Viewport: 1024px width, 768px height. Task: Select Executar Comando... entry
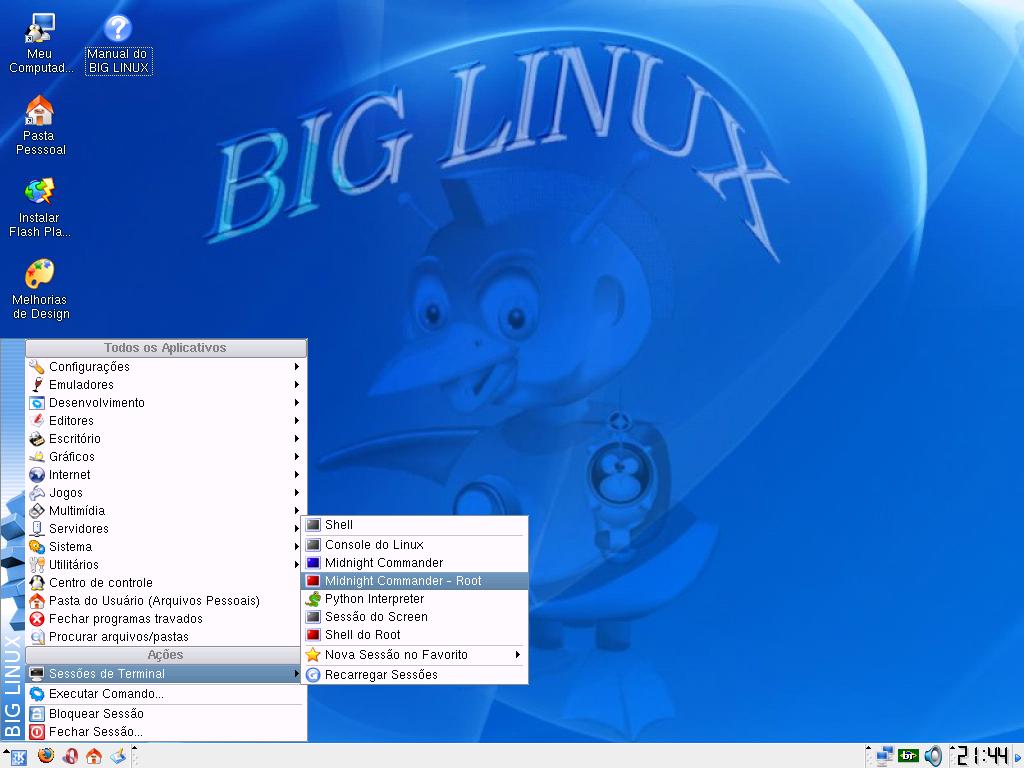166,694
